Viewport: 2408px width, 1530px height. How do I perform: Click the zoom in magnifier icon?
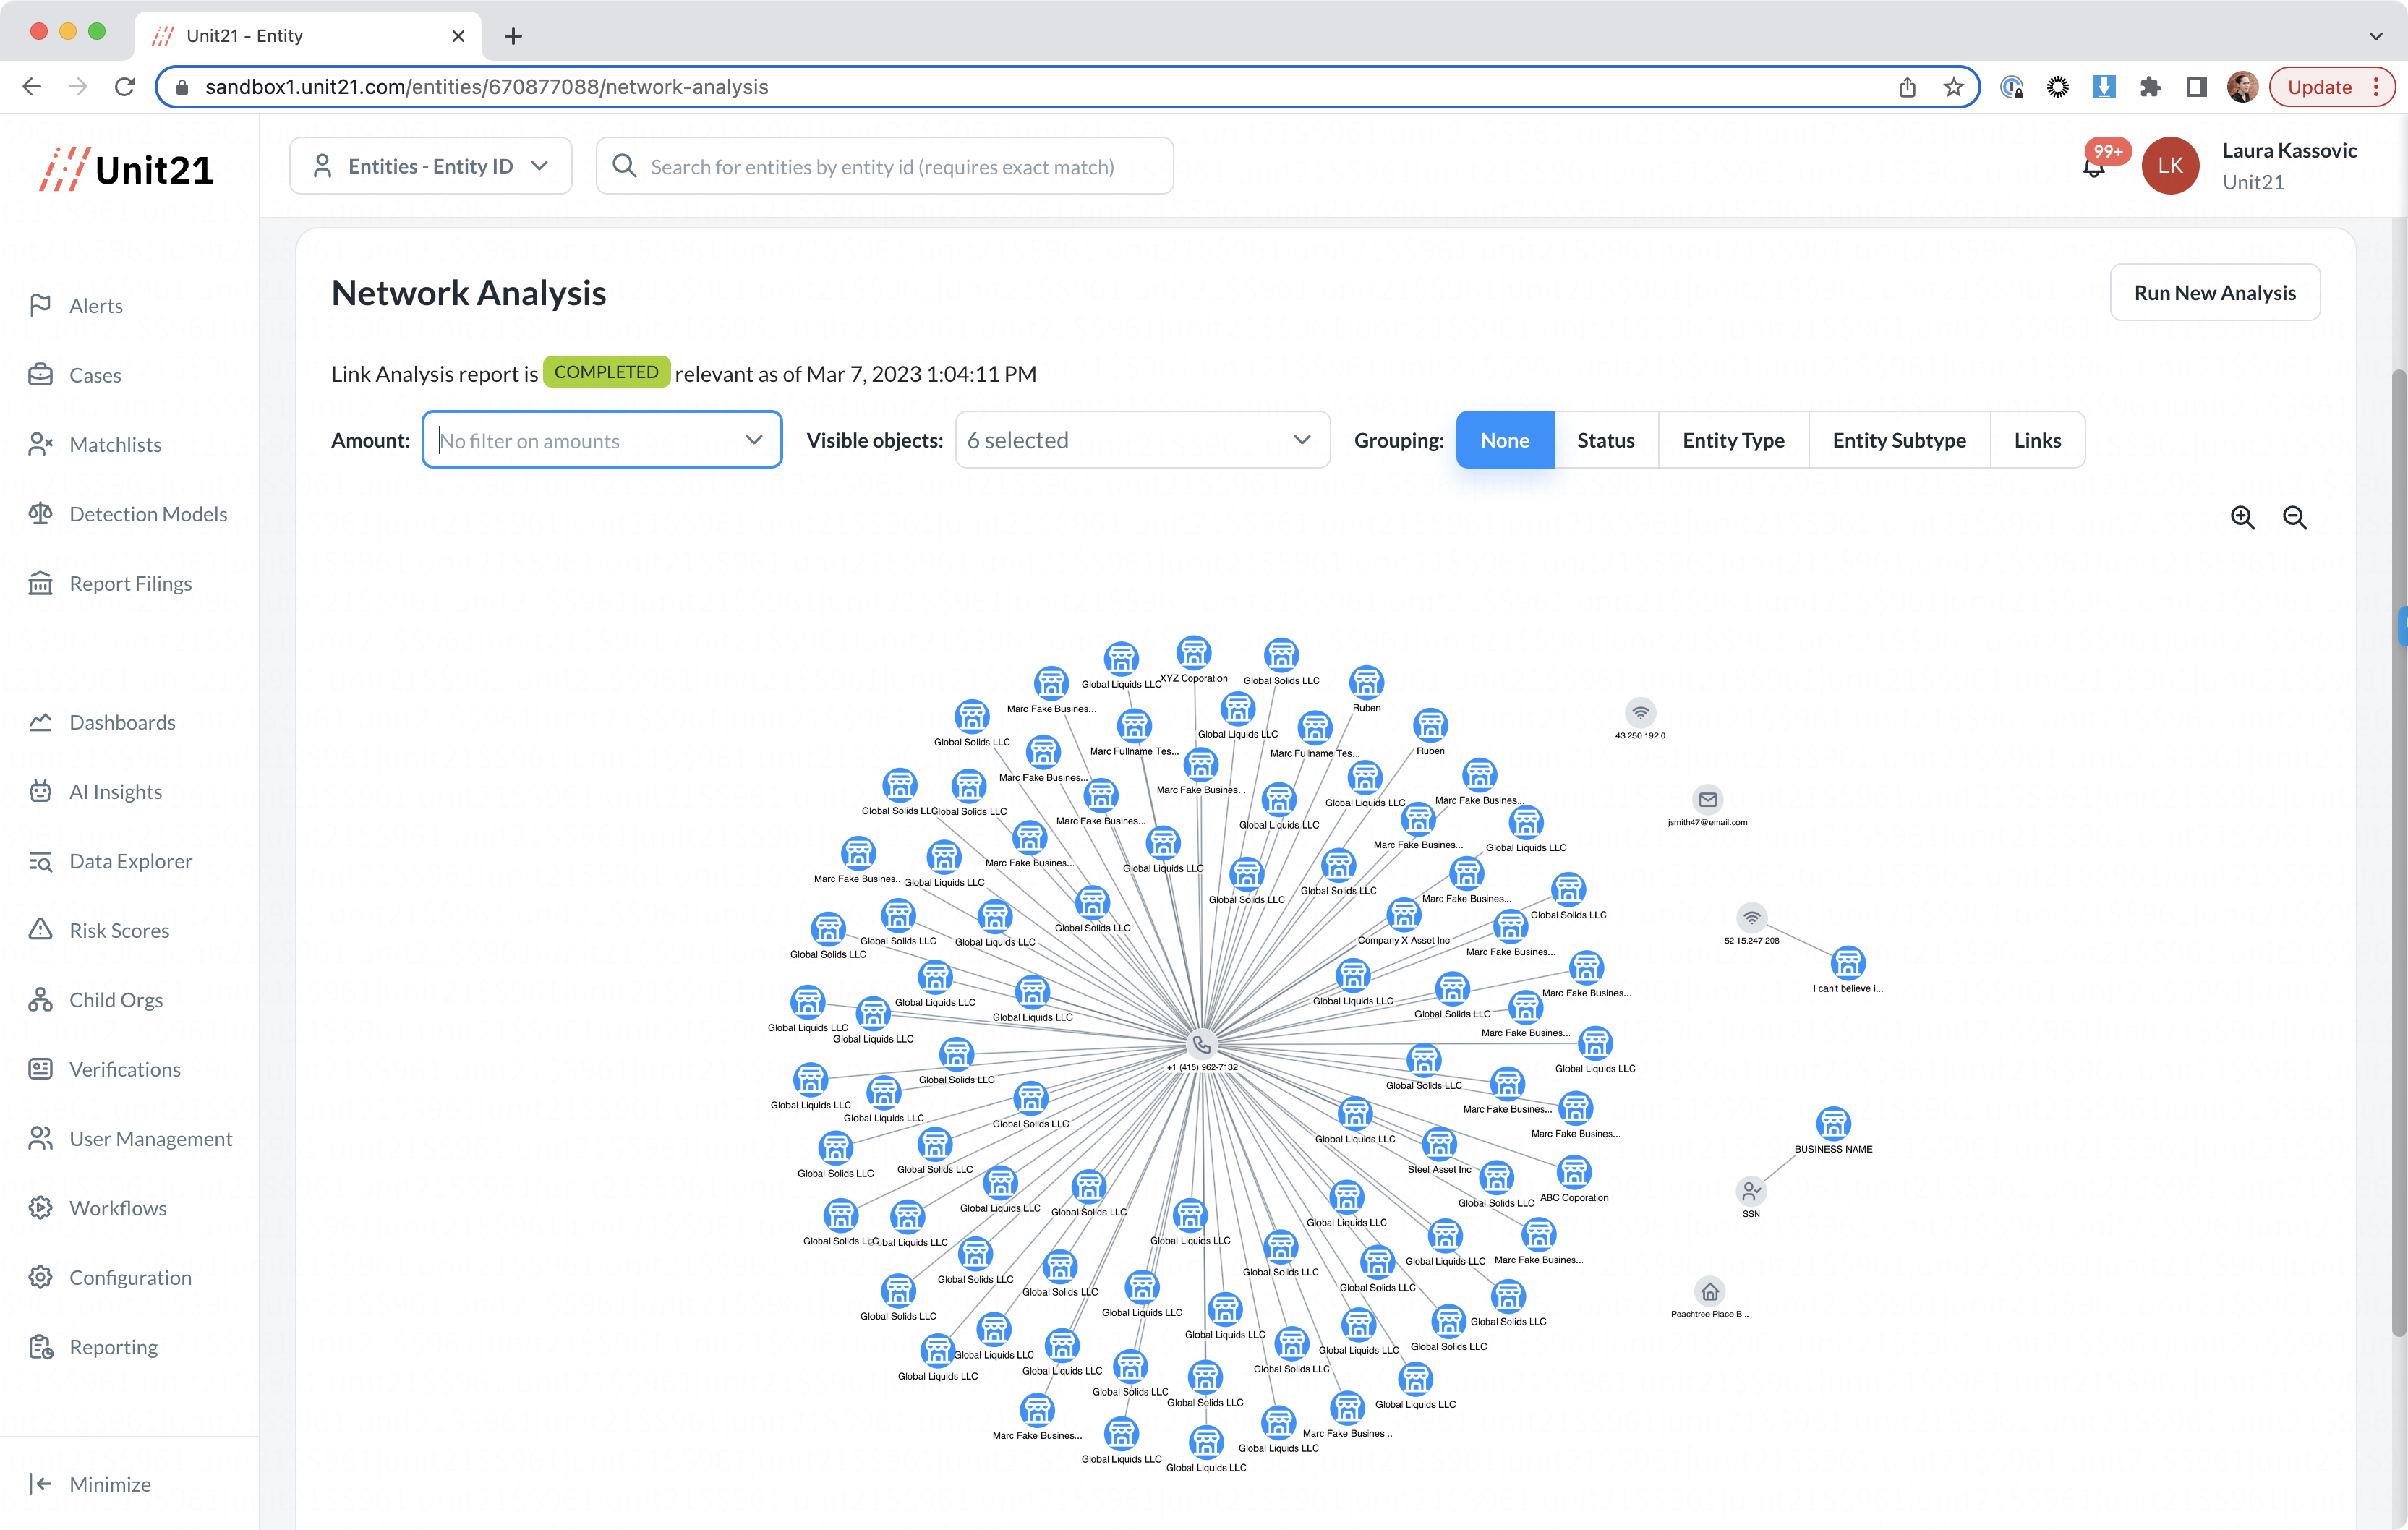click(2242, 517)
